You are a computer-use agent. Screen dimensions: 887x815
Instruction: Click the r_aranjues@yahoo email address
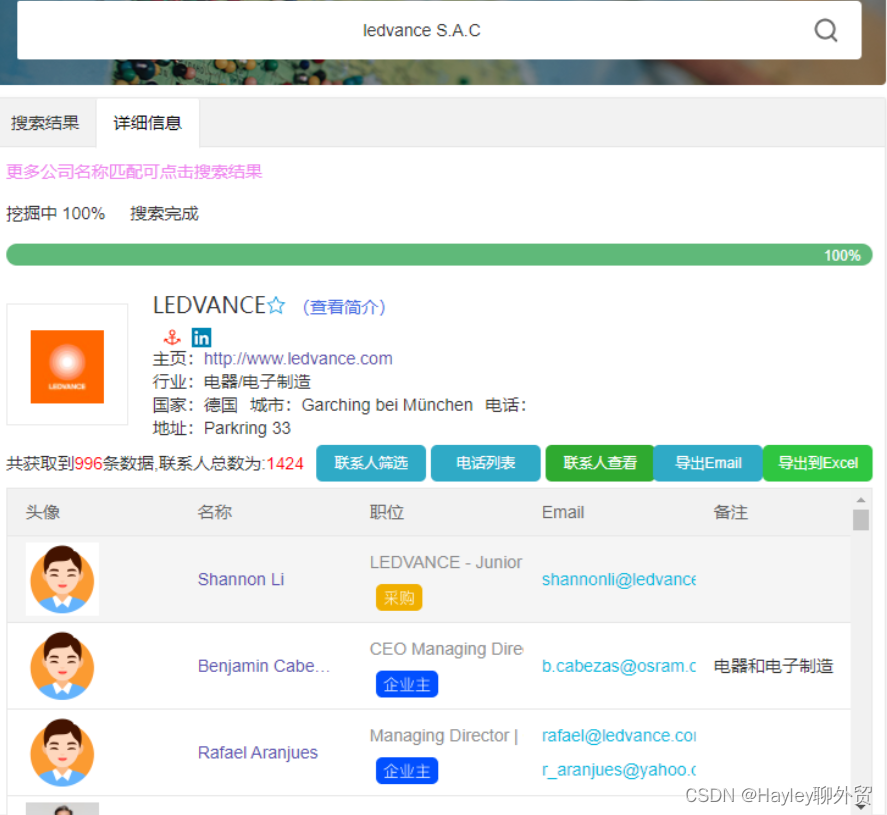click(619, 770)
